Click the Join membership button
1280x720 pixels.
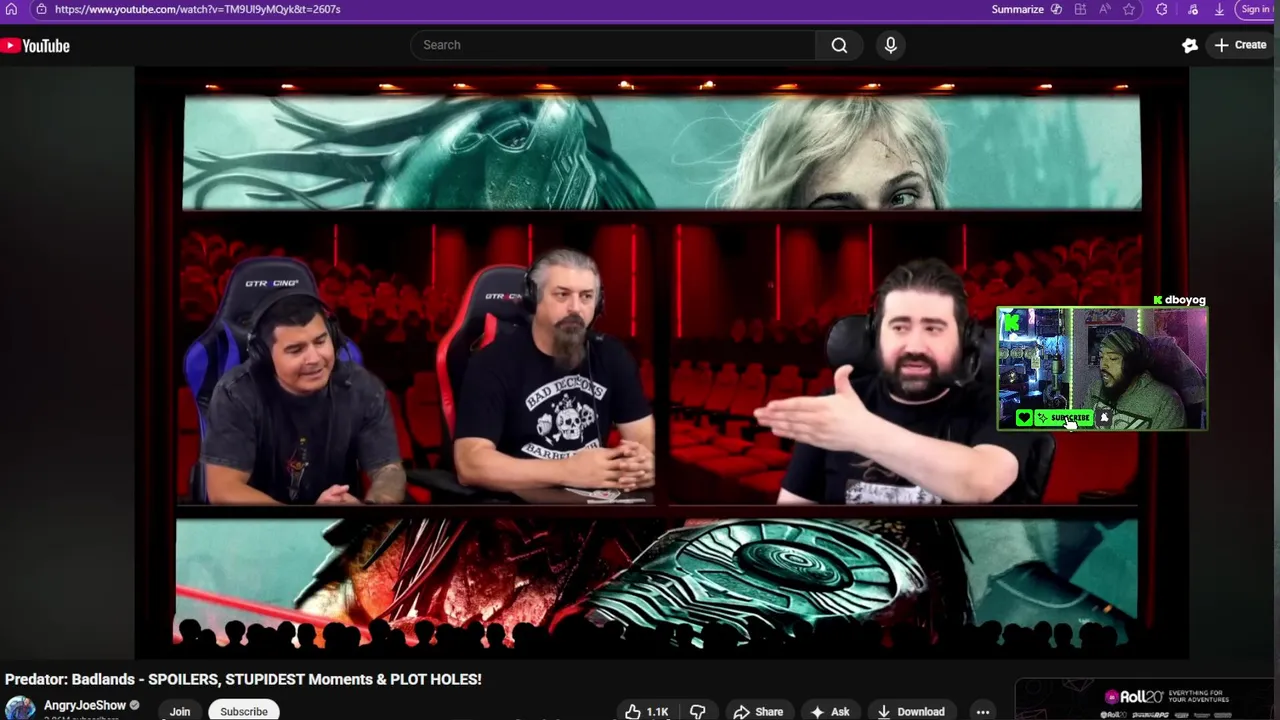(x=180, y=711)
